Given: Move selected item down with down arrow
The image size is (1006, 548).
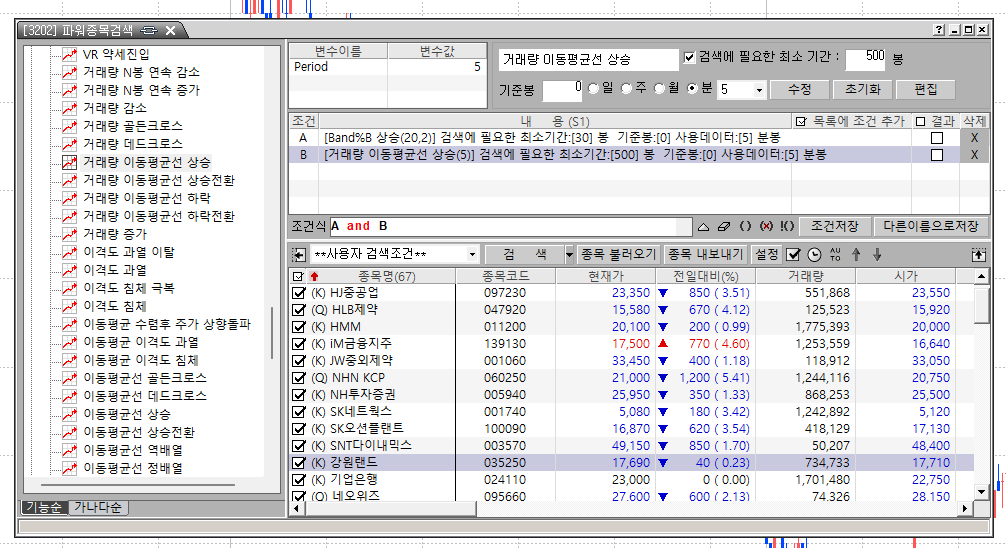Looking at the screenshot, I should point(877,255).
